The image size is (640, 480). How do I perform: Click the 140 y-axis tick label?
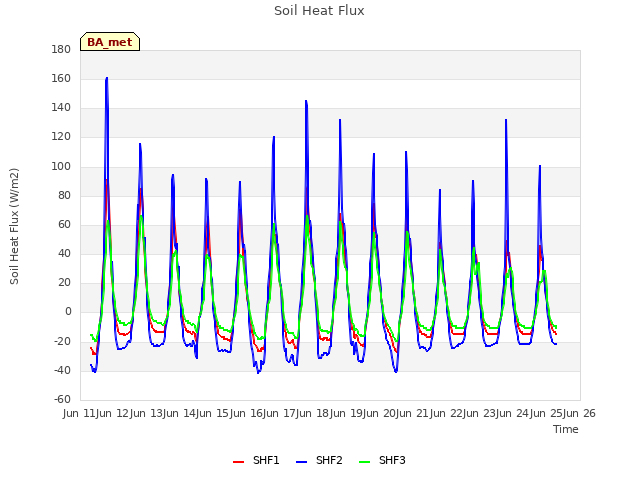click(x=61, y=108)
